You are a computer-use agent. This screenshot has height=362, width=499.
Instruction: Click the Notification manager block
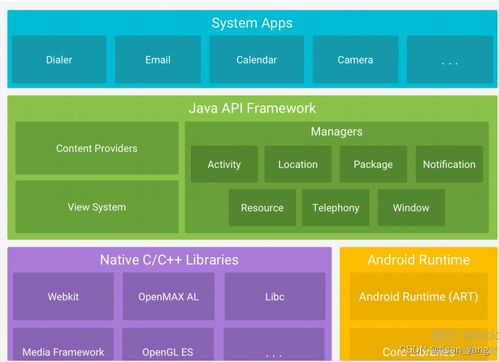(449, 164)
